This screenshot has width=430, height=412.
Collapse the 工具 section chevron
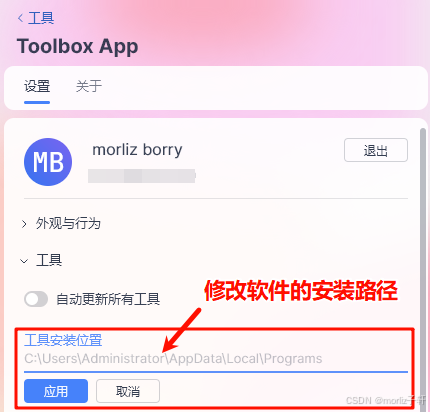[24, 261]
